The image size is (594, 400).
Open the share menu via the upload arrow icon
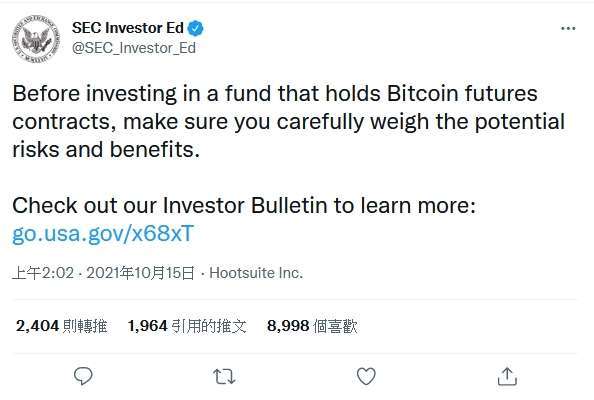(x=507, y=377)
